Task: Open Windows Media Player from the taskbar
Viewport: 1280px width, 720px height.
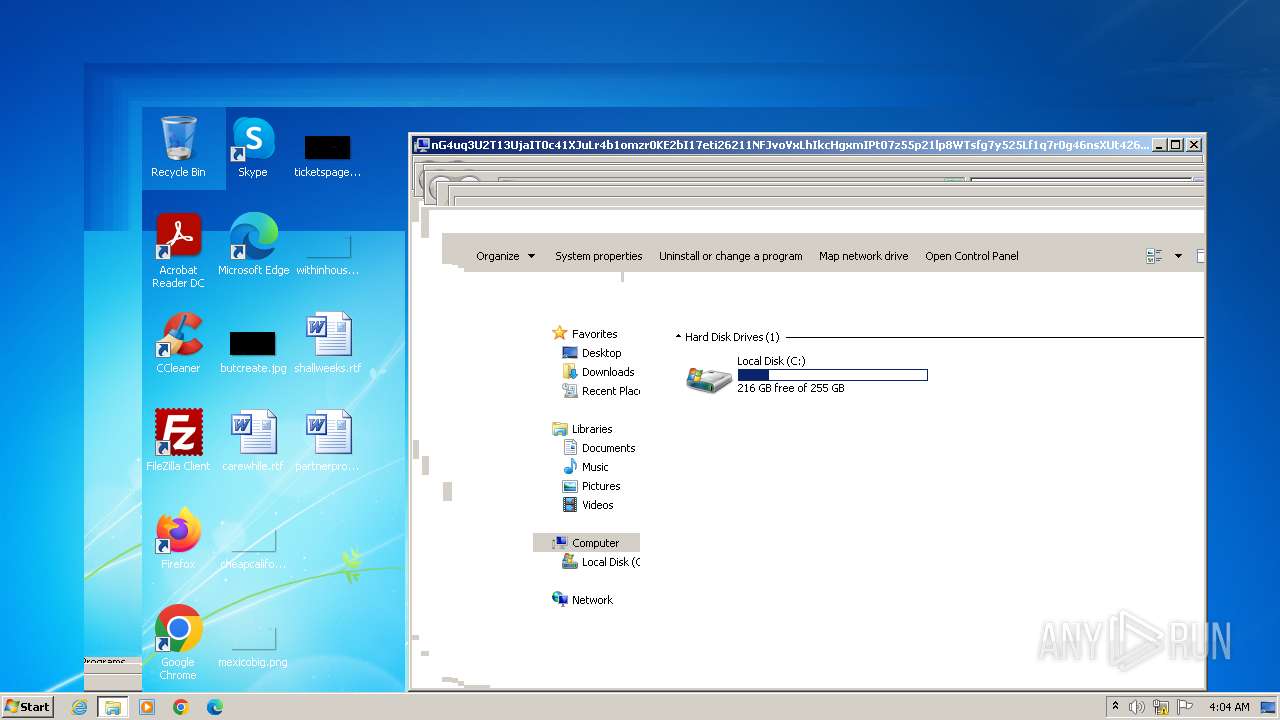Action: pyautogui.click(x=147, y=707)
